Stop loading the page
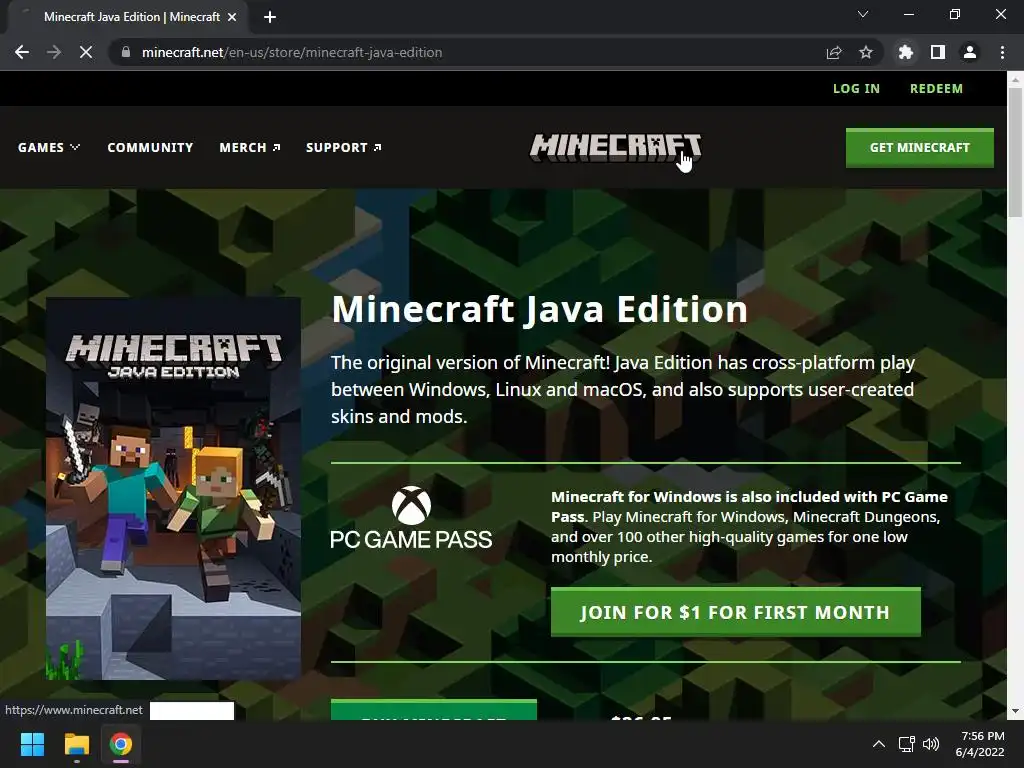The height and width of the screenshot is (768, 1024). 86,52
